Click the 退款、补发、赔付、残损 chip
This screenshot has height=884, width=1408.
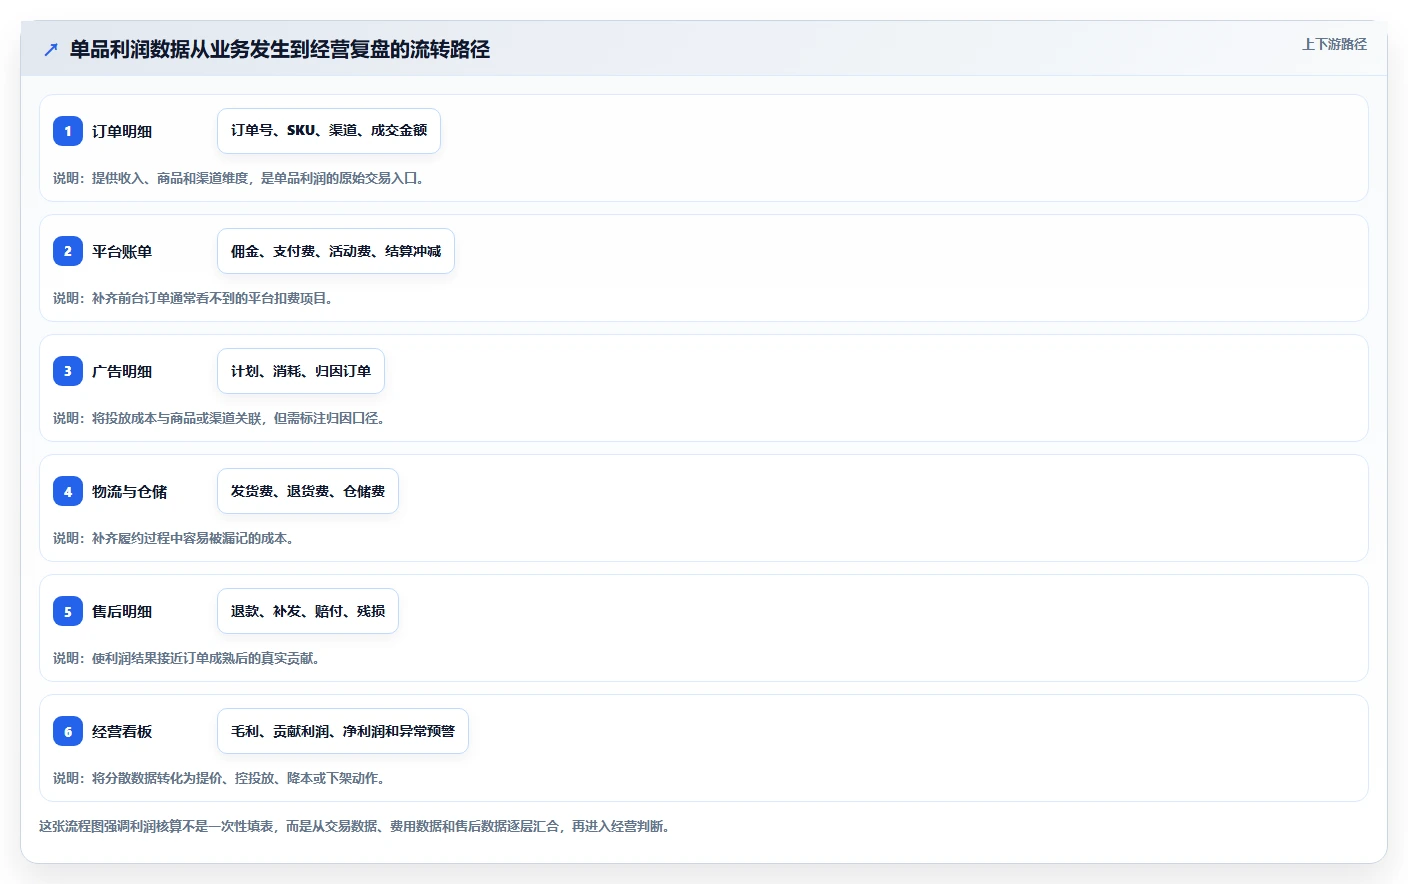click(x=308, y=611)
